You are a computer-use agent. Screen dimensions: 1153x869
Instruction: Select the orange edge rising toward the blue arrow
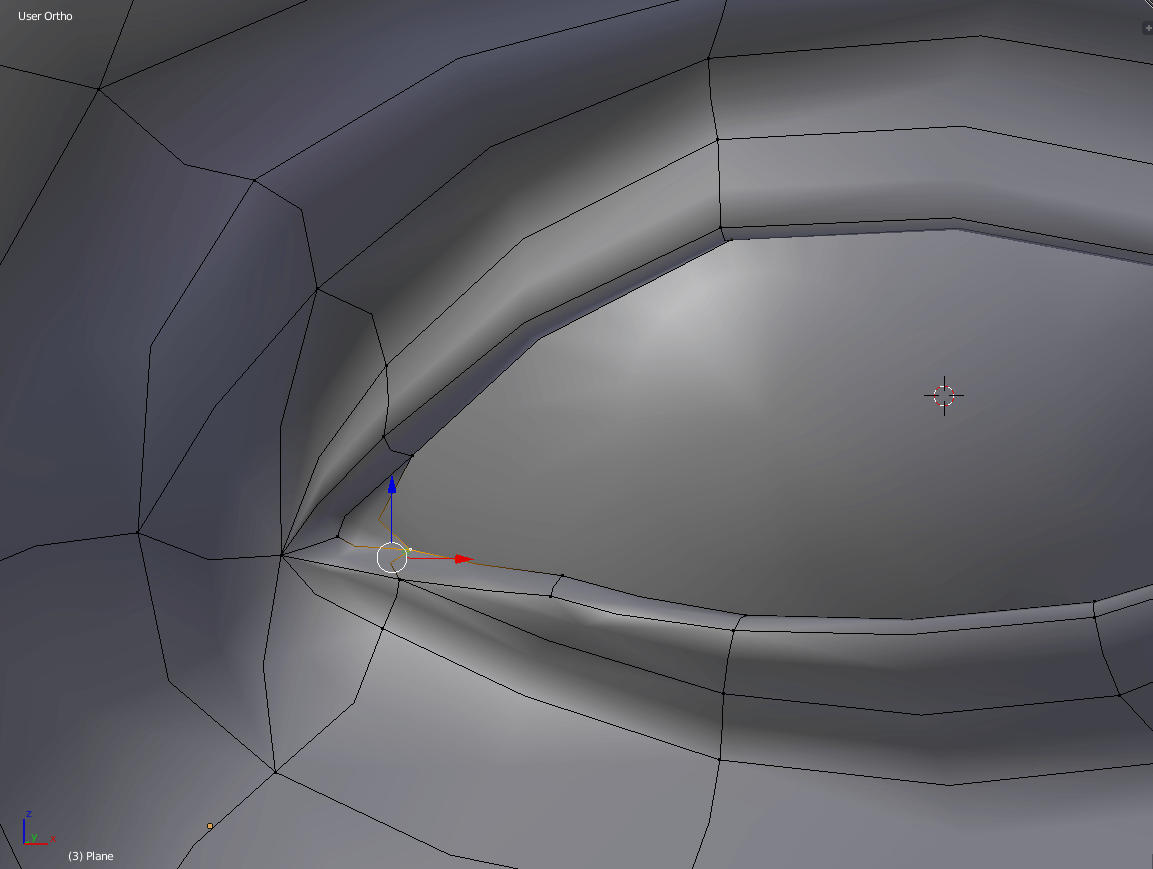click(x=384, y=510)
